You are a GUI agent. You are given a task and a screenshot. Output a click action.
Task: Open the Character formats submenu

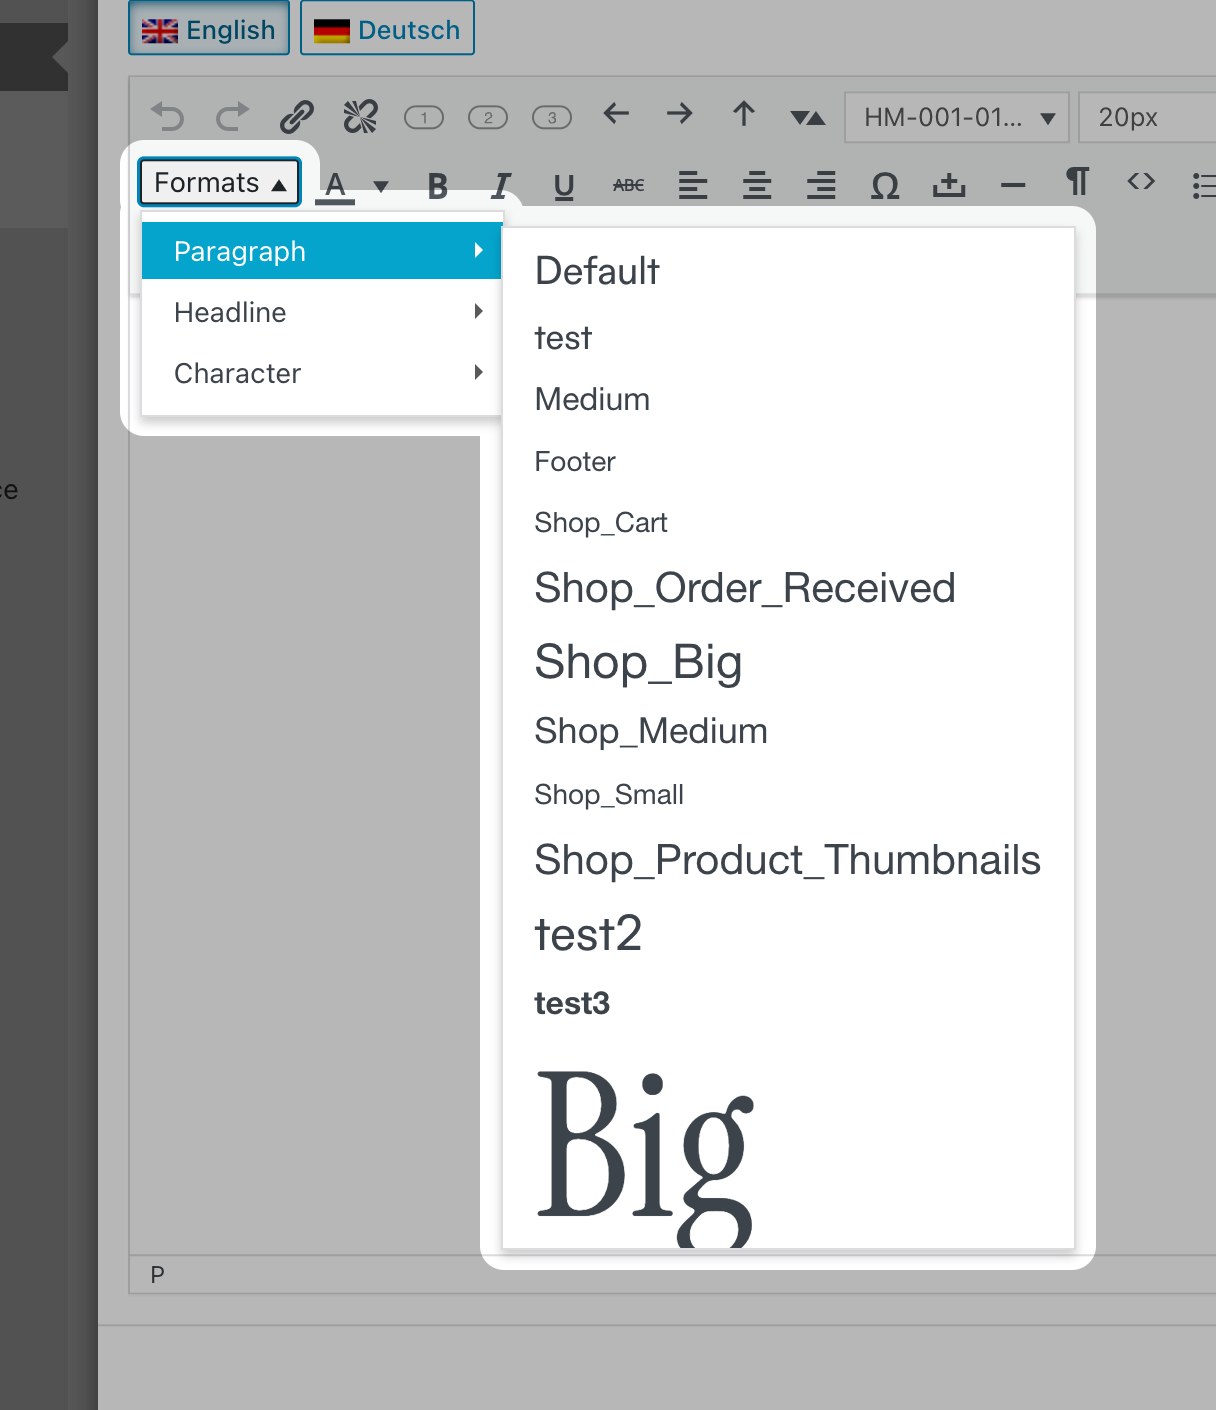pyautogui.click(x=321, y=373)
